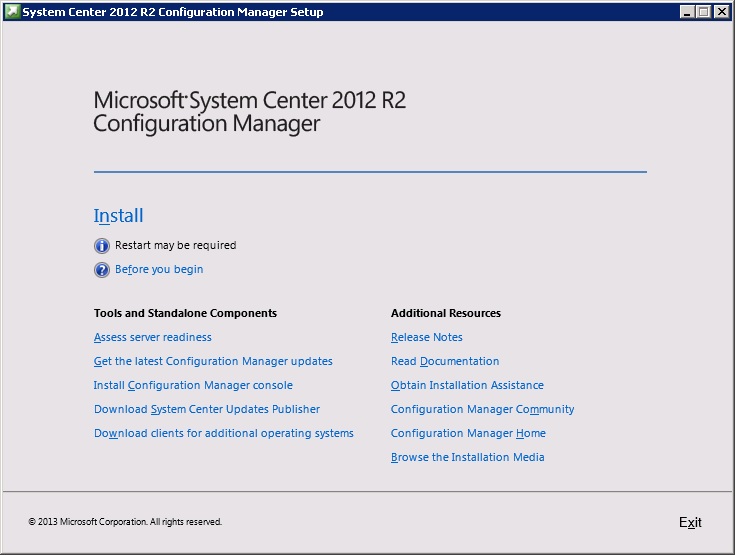Select Install Configuration Manager console

click(193, 386)
